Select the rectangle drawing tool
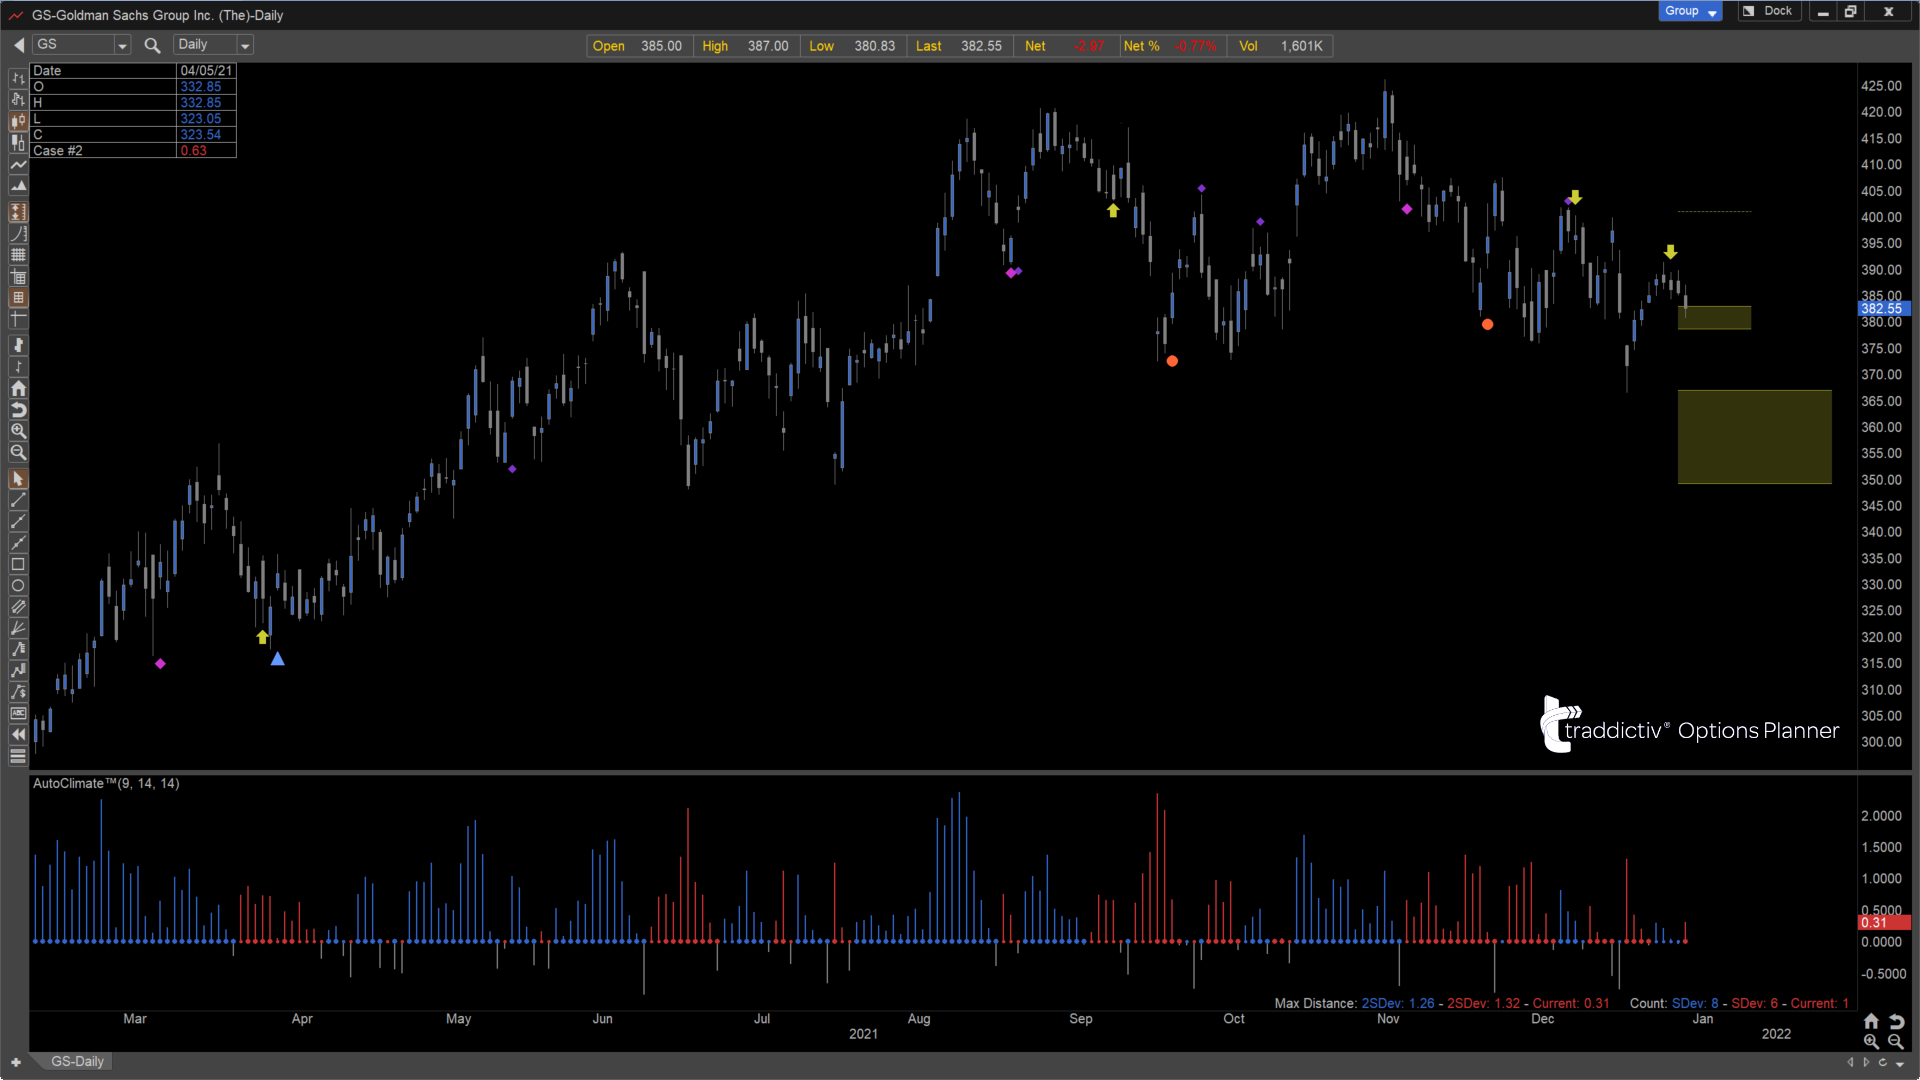 (18, 564)
